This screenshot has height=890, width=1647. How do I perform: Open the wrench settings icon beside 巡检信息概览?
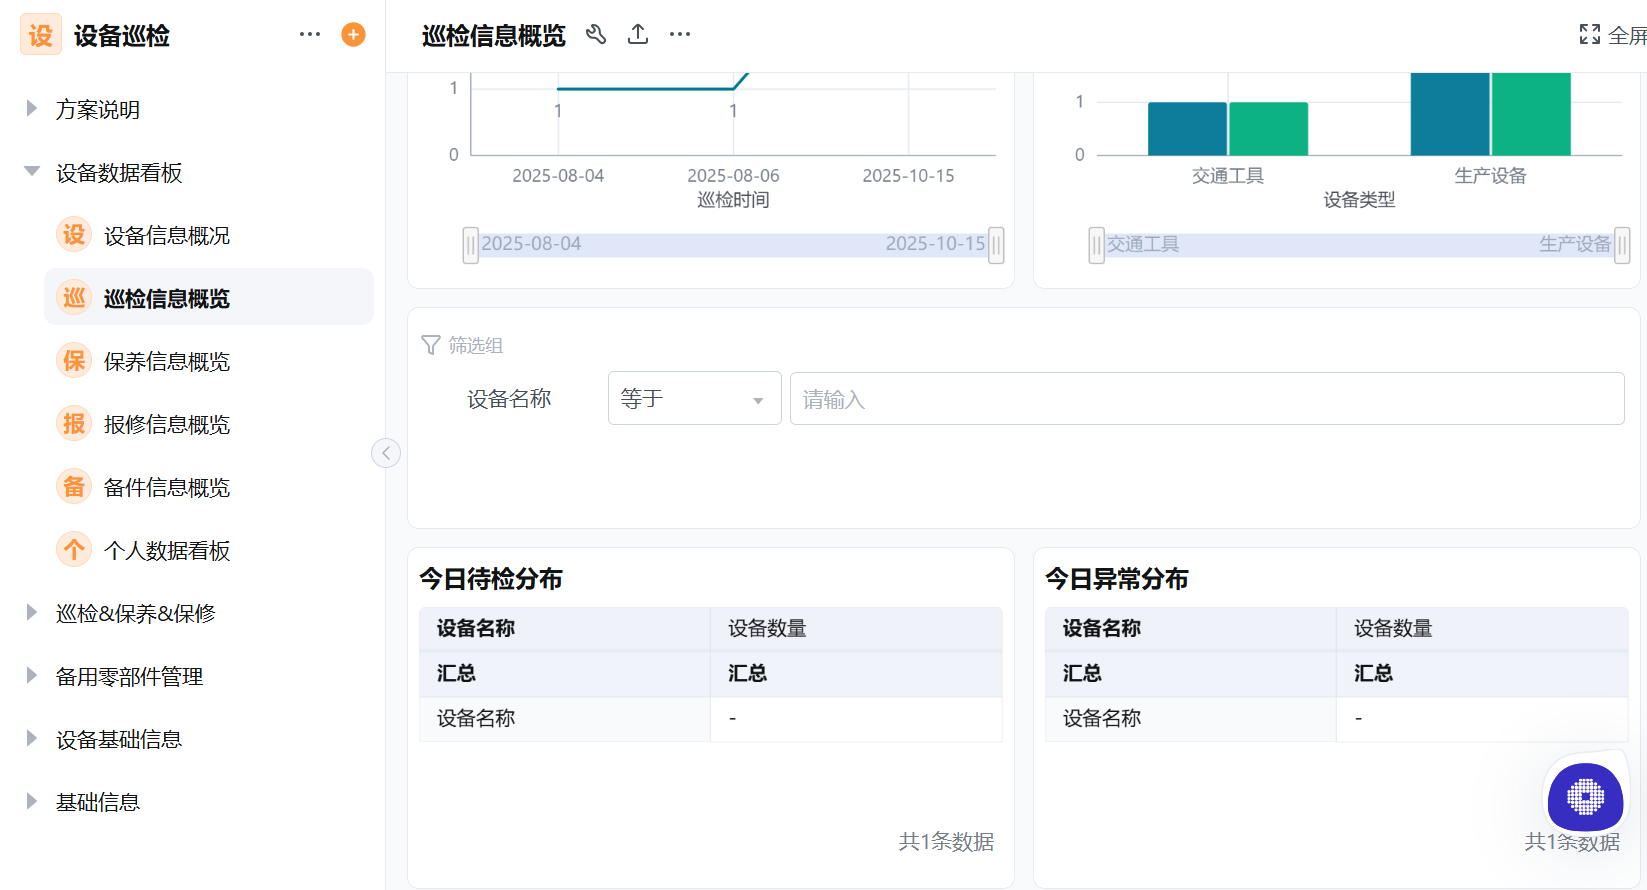coord(596,35)
